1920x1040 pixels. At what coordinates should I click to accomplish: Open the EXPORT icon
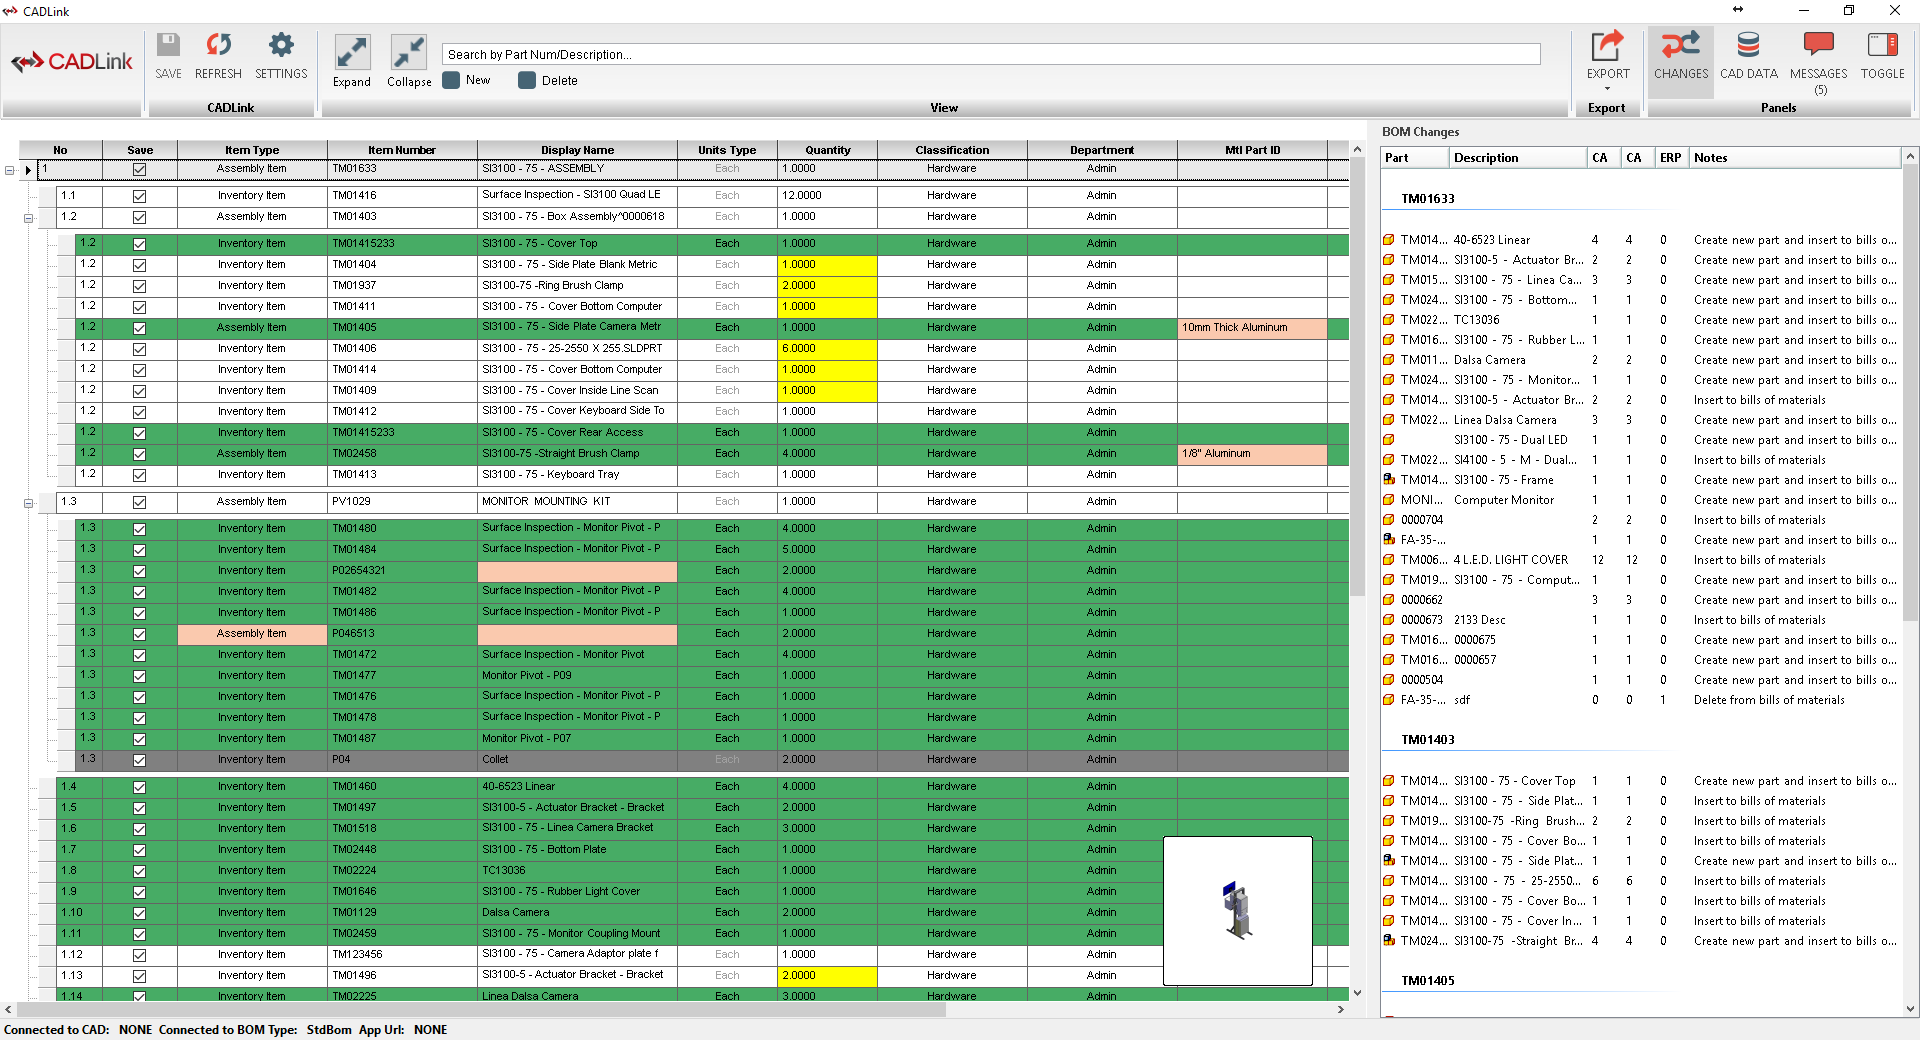point(1607,46)
